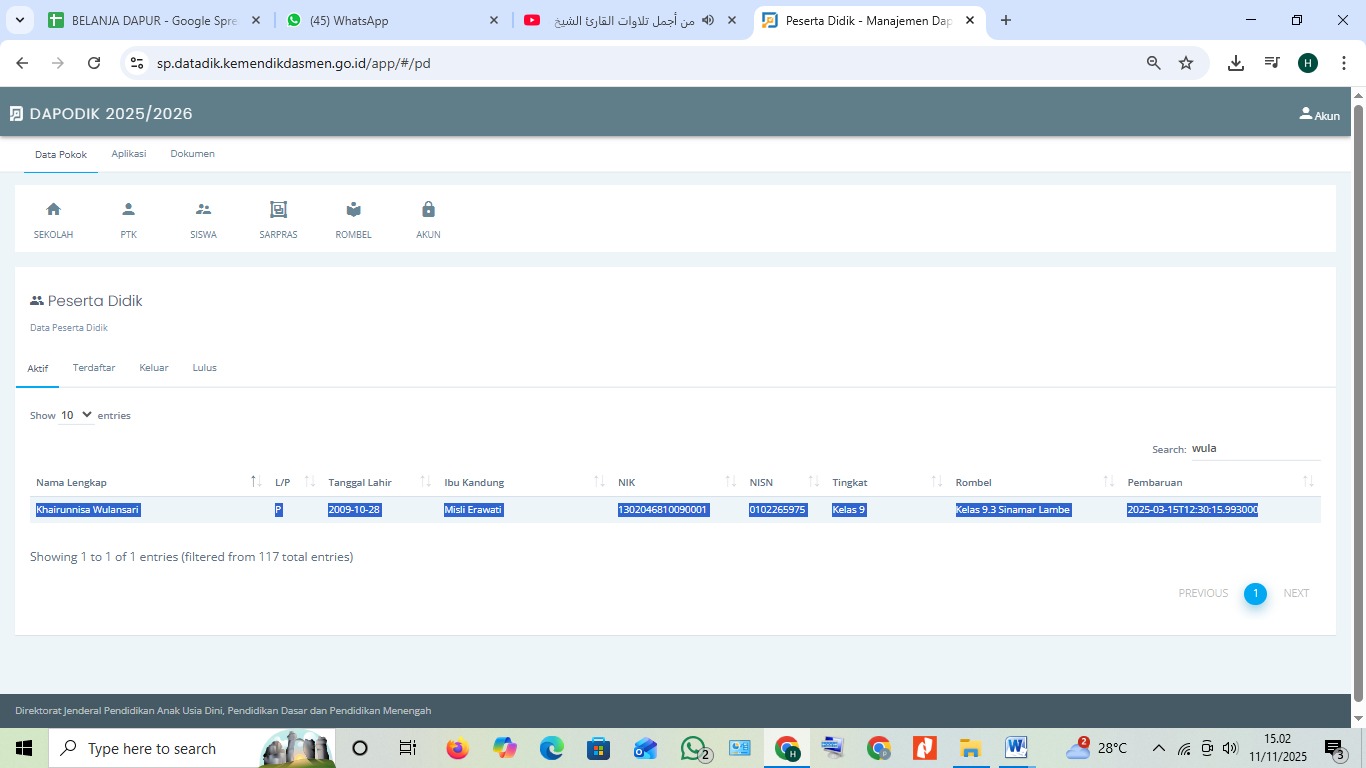Expand the Show entries dropdown

[76, 415]
